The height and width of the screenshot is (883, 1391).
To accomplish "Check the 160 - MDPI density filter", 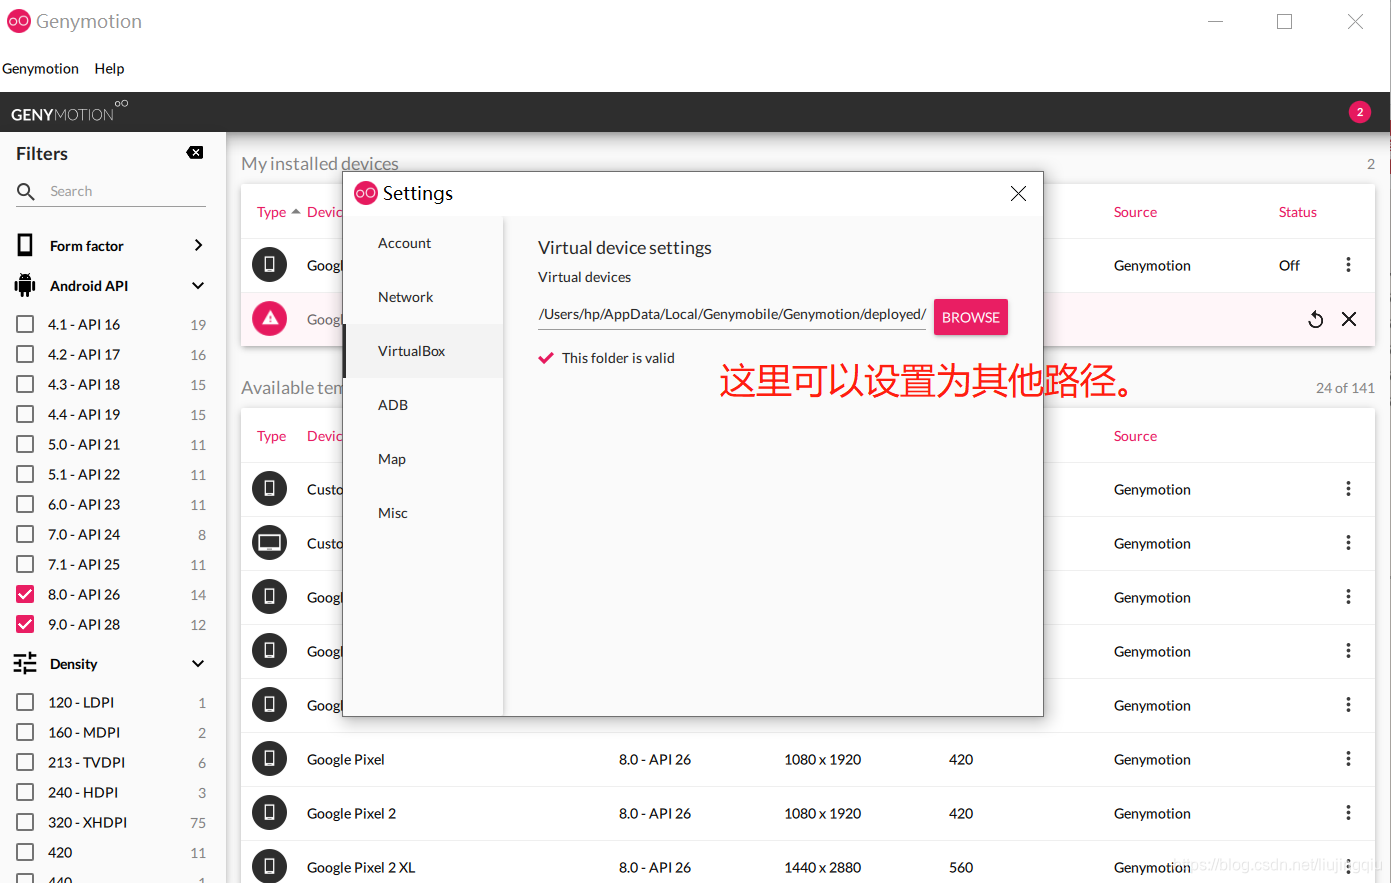I will click(25, 732).
